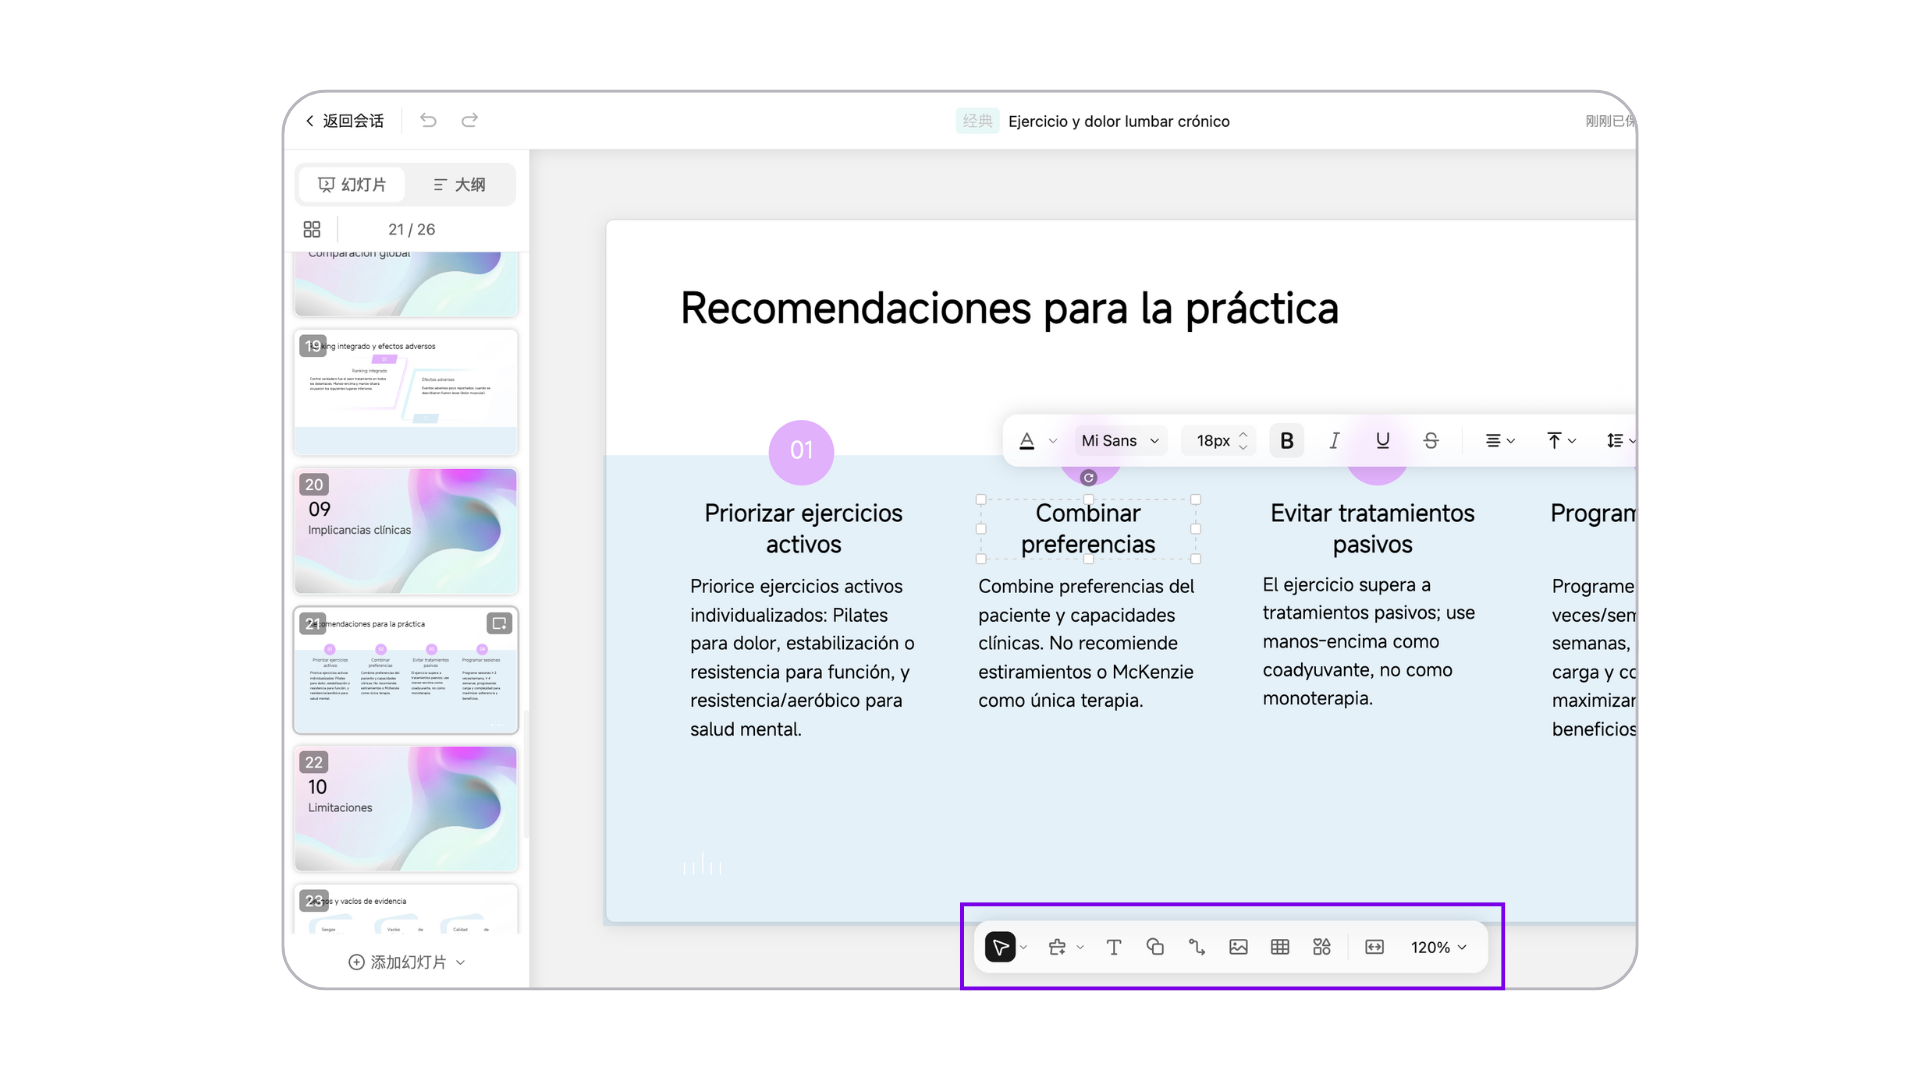Insert a table using grid icon
Image resolution: width=1920 pixels, height=1080 pixels.
[1280, 947]
